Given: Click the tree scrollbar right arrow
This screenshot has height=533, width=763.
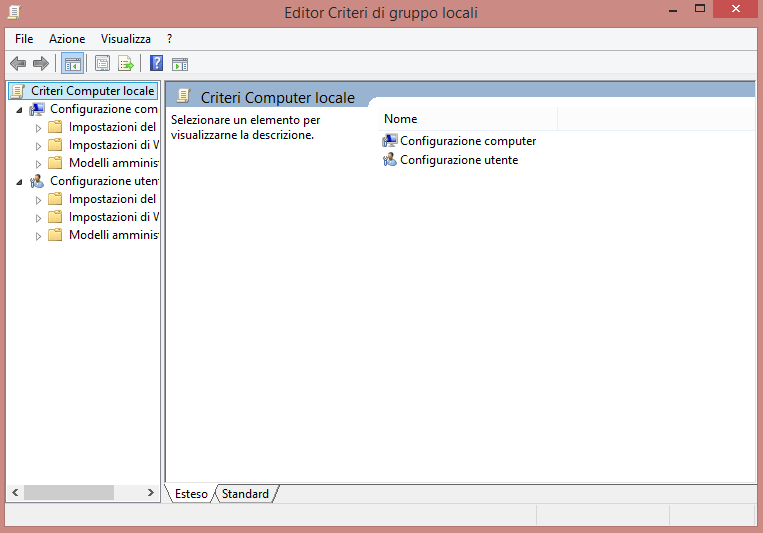Looking at the screenshot, I should pos(151,493).
